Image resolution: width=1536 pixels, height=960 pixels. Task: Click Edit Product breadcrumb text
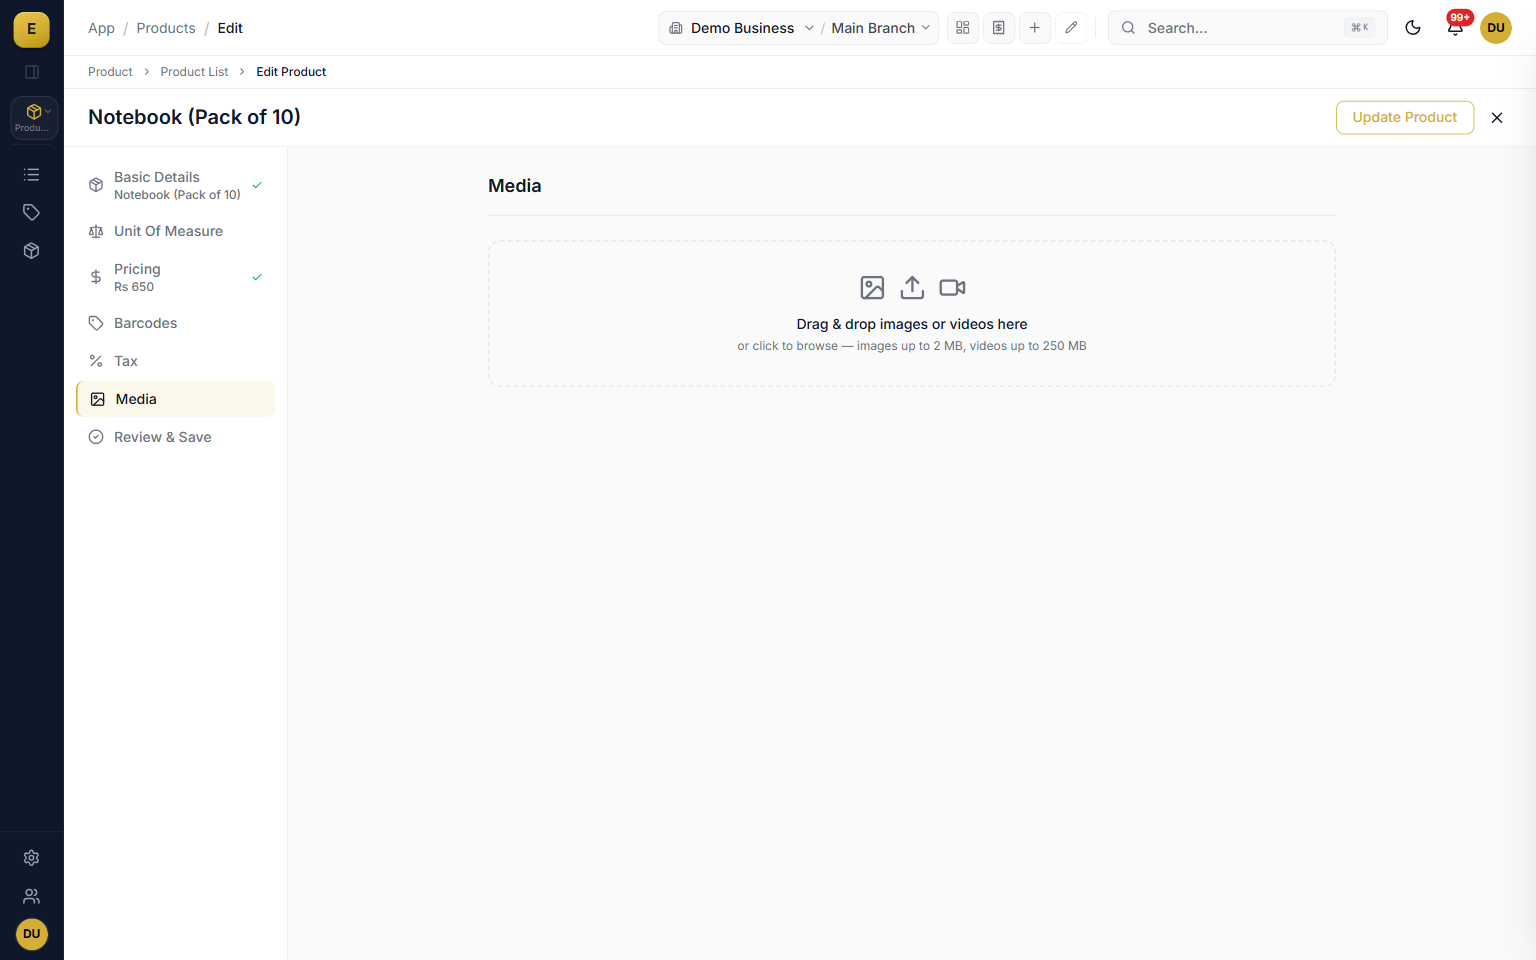[x=291, y=72]
